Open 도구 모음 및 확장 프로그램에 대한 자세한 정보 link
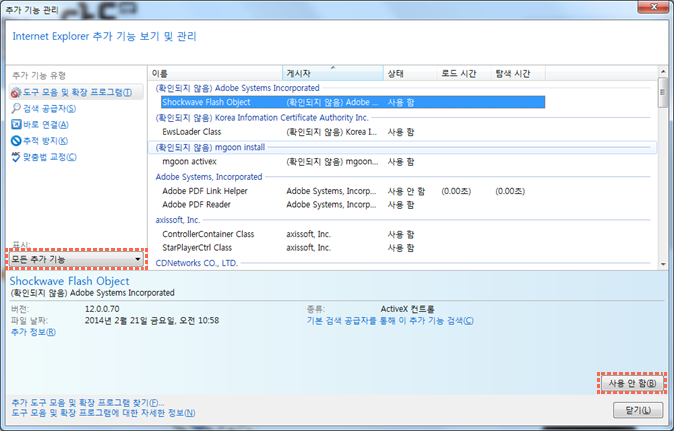This screenshot has width=674, height=431. (103, 413)
